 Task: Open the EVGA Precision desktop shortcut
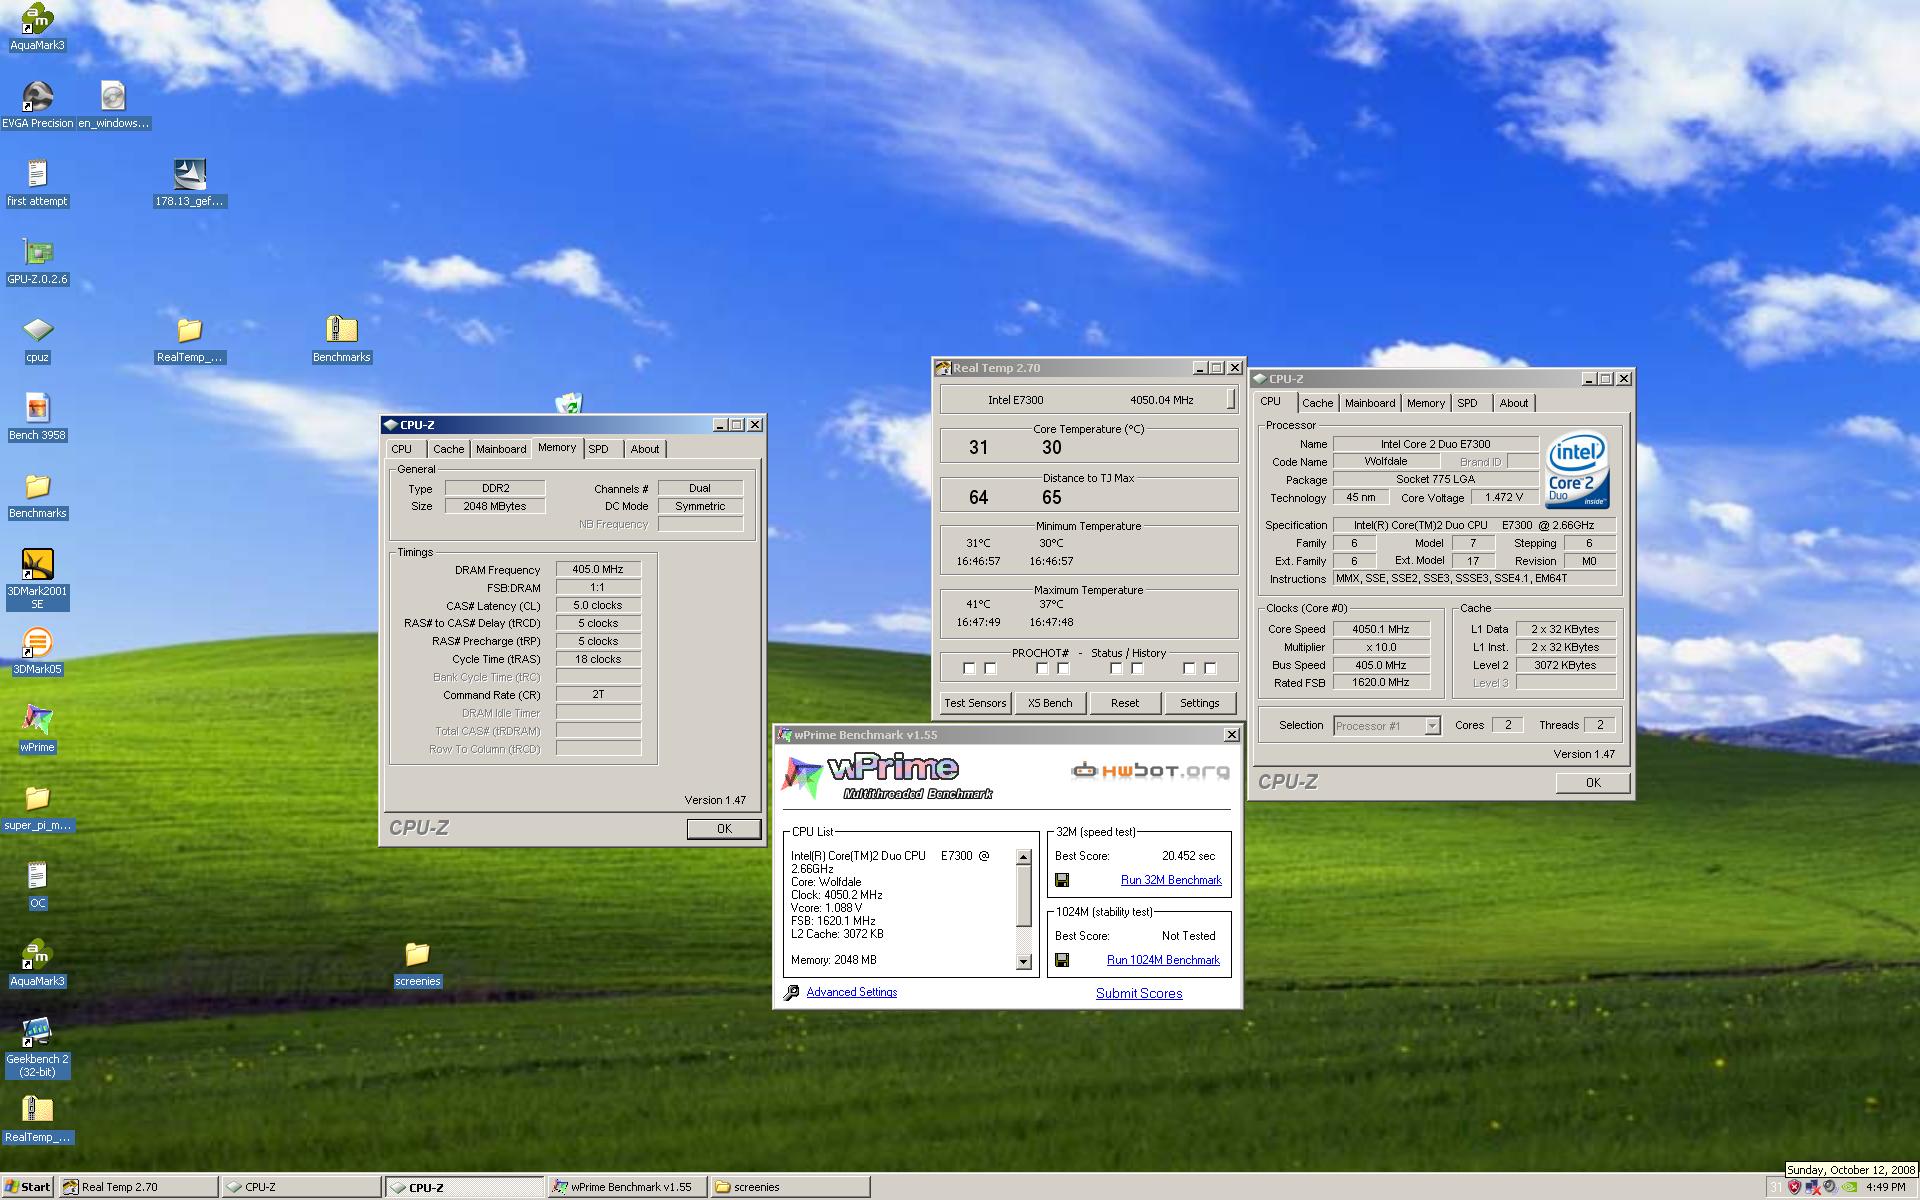click(x=37, y=105)
